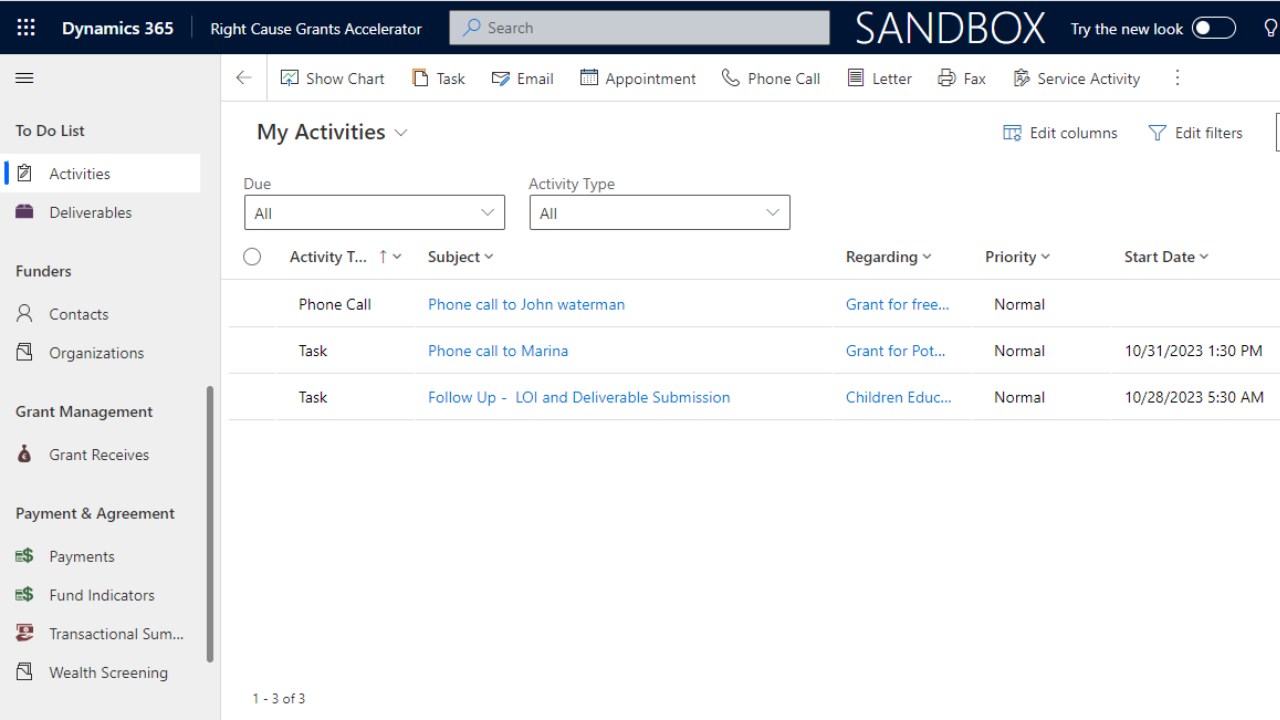Screen dimensions: 1280x720
Task: Click the Edit columns button
Action: click(1060, 133)
